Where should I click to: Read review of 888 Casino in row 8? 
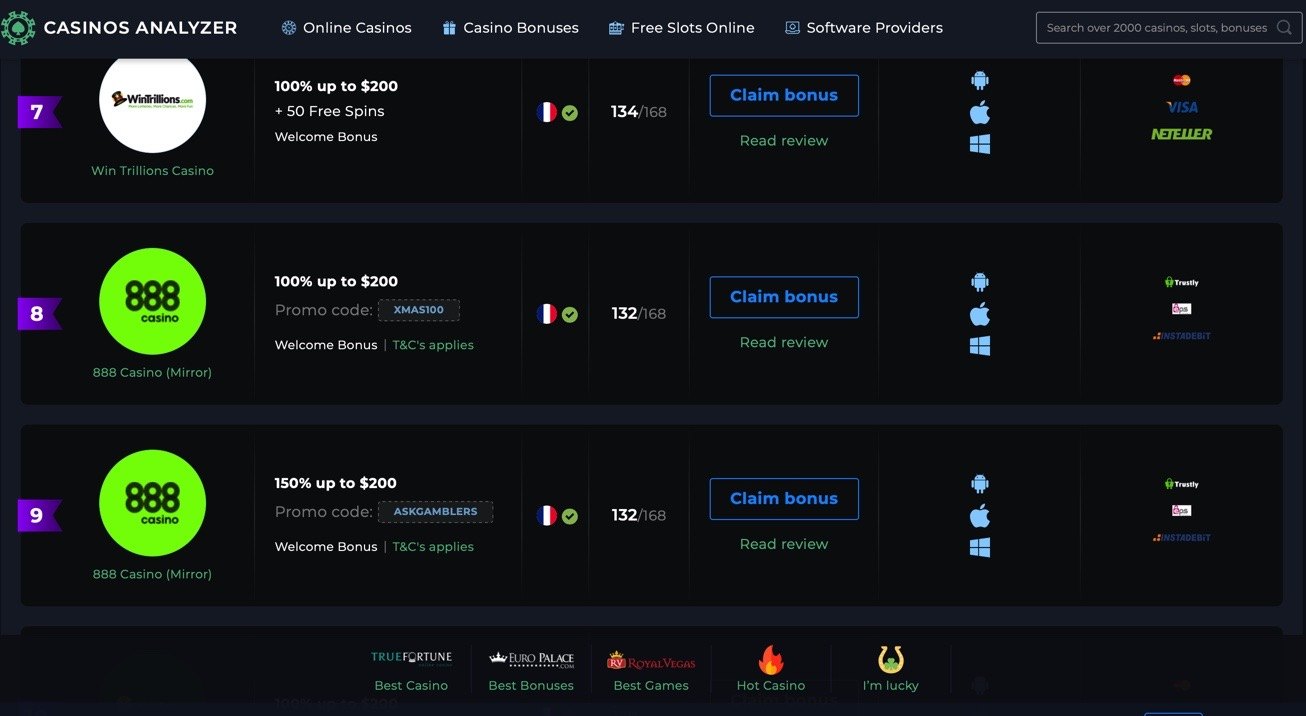pos(784,343)
